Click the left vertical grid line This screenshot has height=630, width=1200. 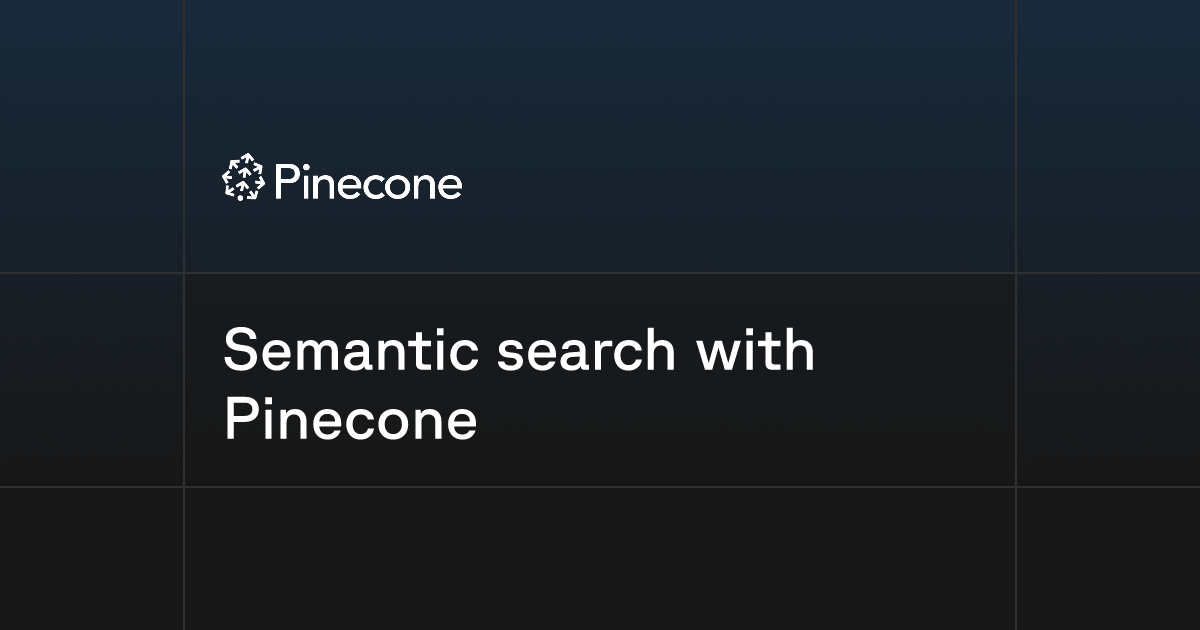[184, 315]
